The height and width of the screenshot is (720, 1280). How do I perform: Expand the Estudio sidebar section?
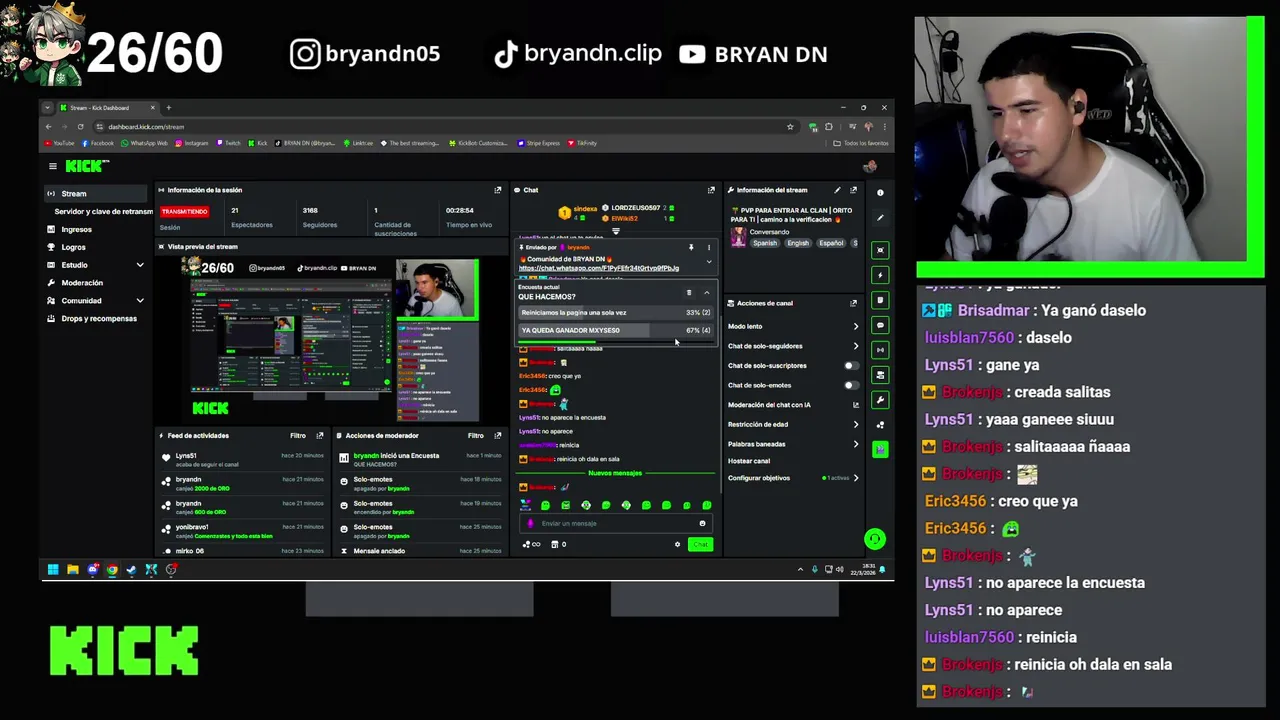click(x=140, y=265)
